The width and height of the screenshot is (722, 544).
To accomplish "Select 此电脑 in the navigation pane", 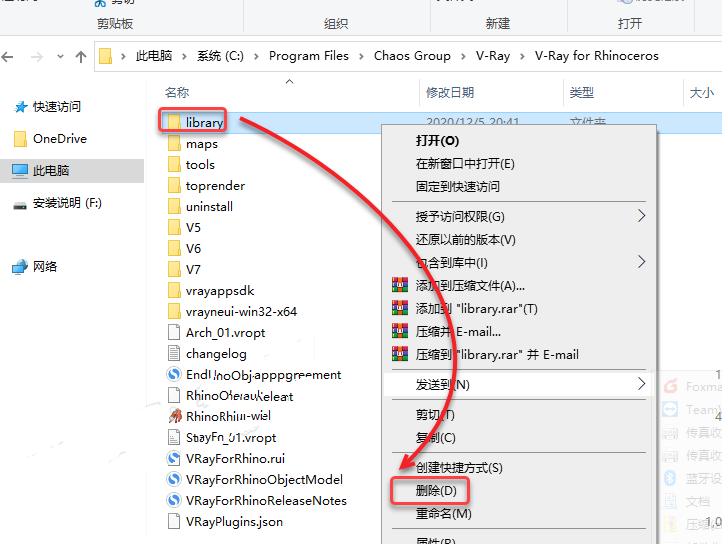I will [x=72, y=171].
